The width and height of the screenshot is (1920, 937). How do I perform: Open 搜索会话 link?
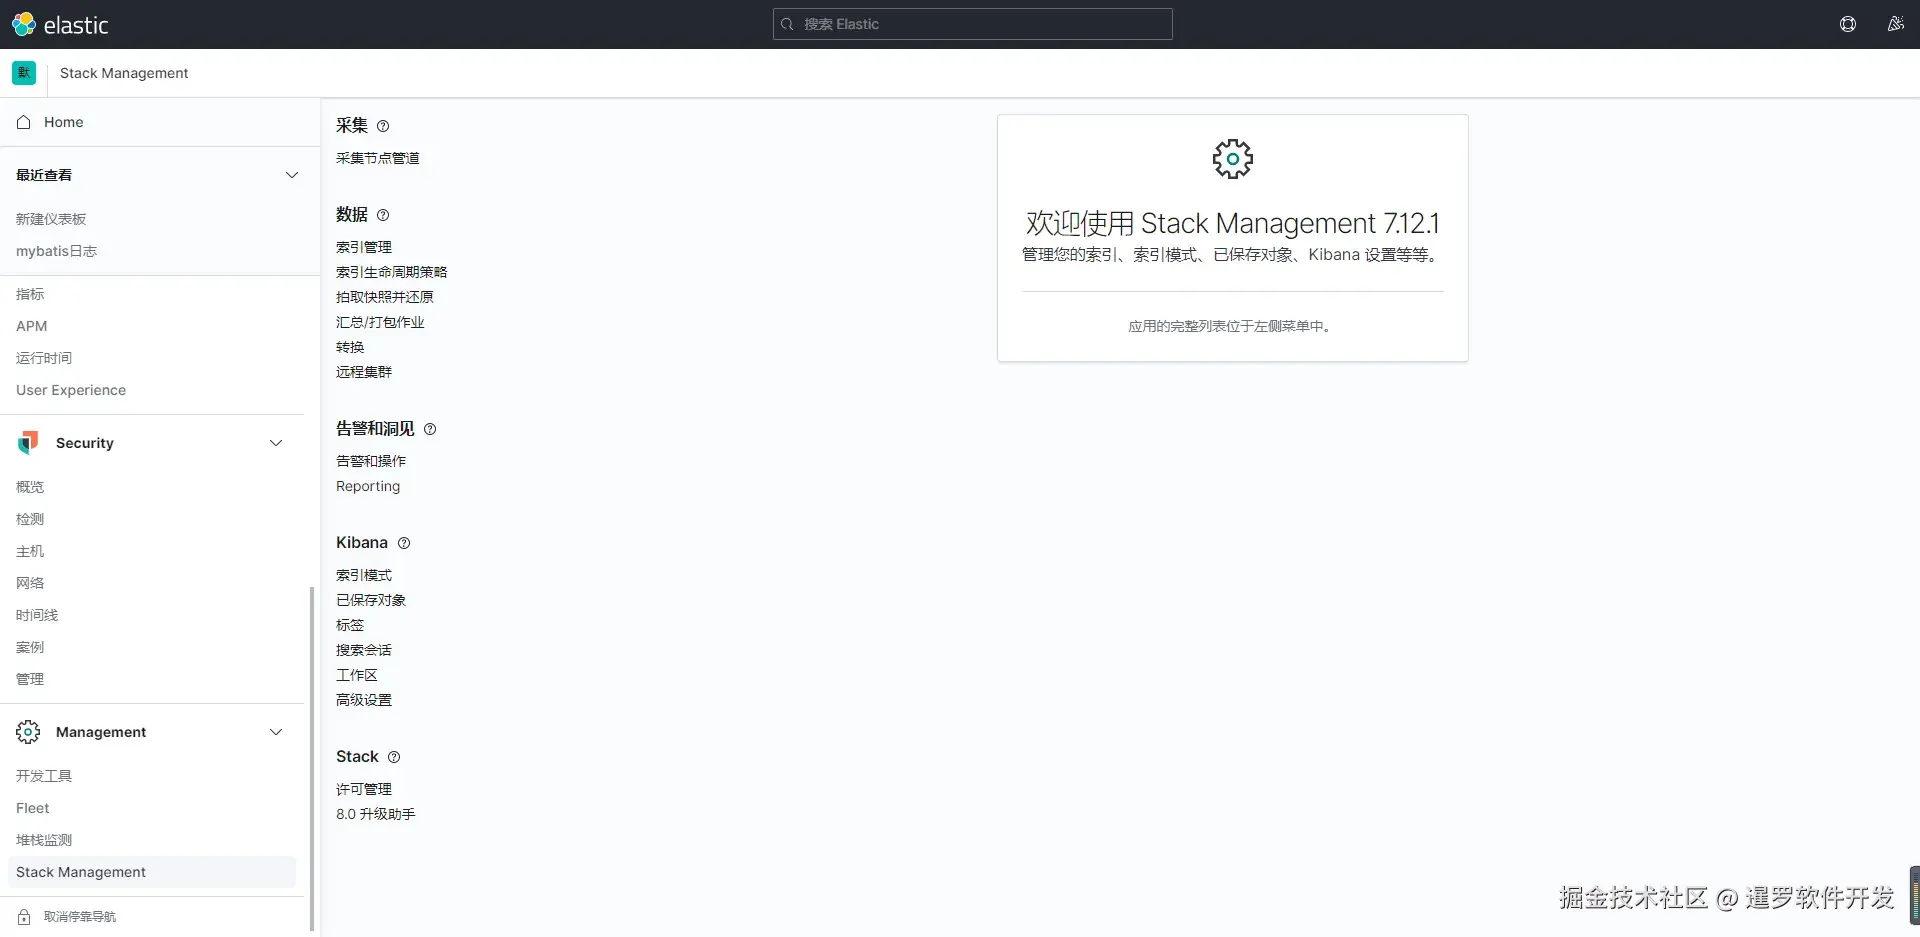[364, 650]
